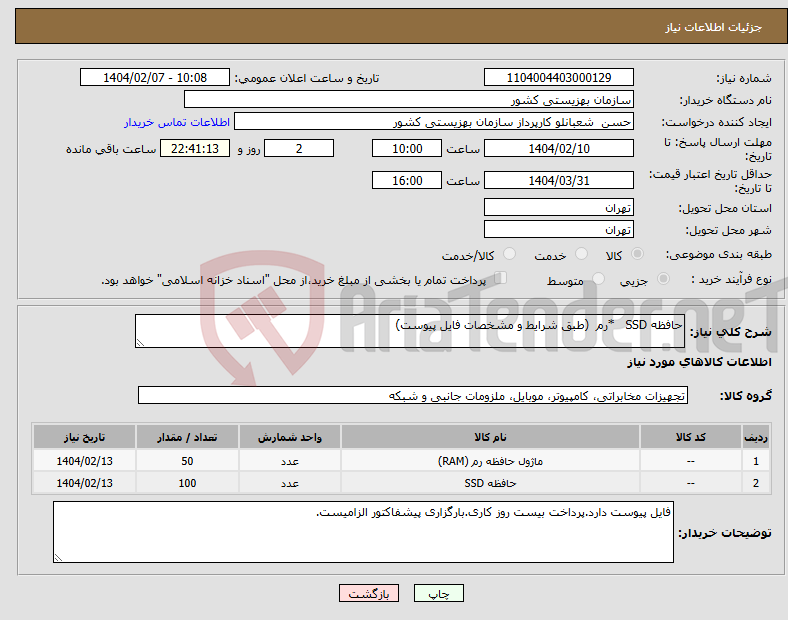Image resolution: width=788 pixels, height=620 pixels.
Task: Click the عدد unit cell in SSD row
Action: (x=289, y=483)
